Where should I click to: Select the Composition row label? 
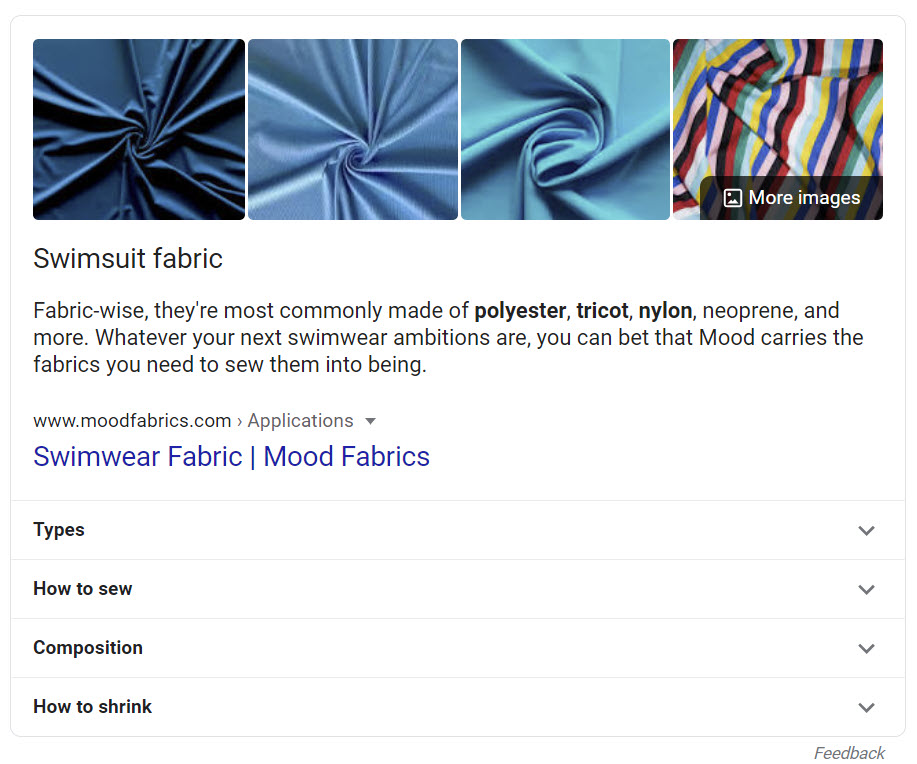(x=88, y=648)
